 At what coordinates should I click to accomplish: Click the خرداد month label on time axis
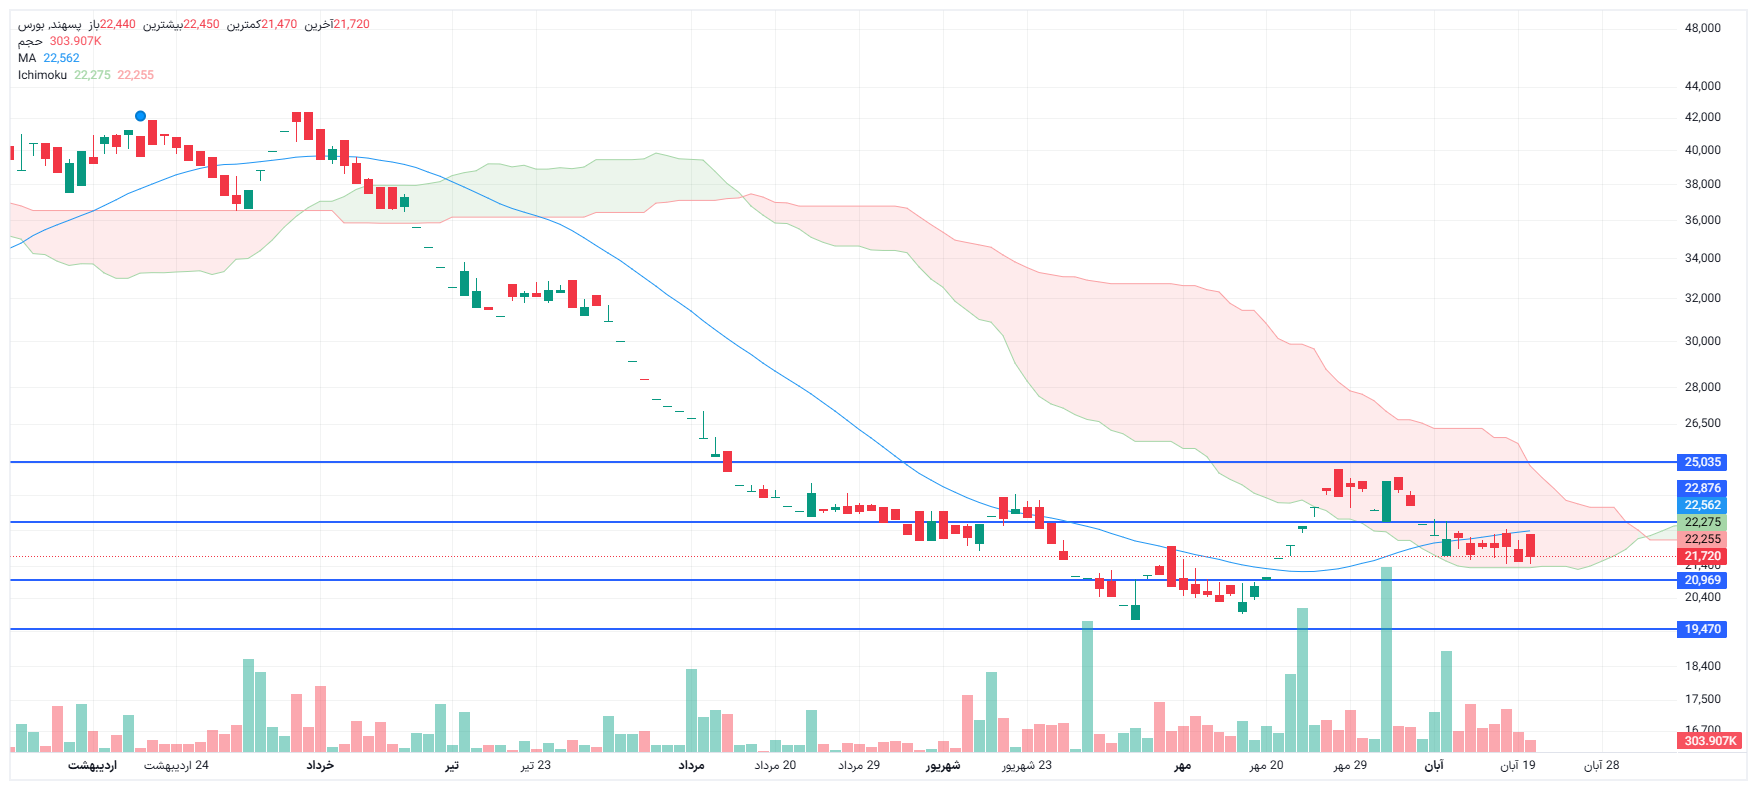pyautogui.click(x=320, y=765)
